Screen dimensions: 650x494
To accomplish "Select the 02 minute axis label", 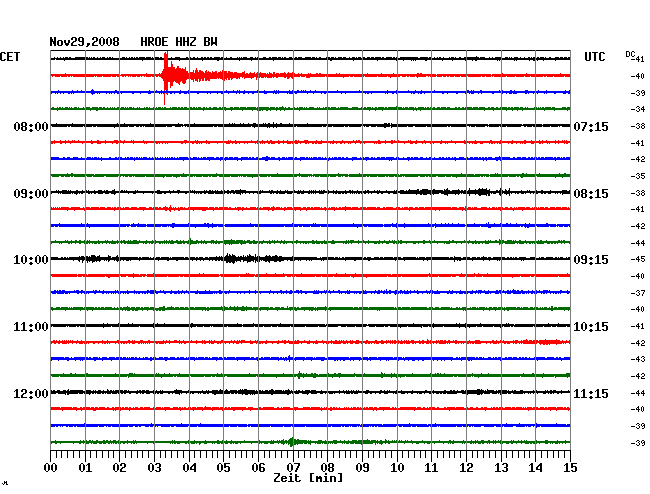I will (x=119, y=467).
